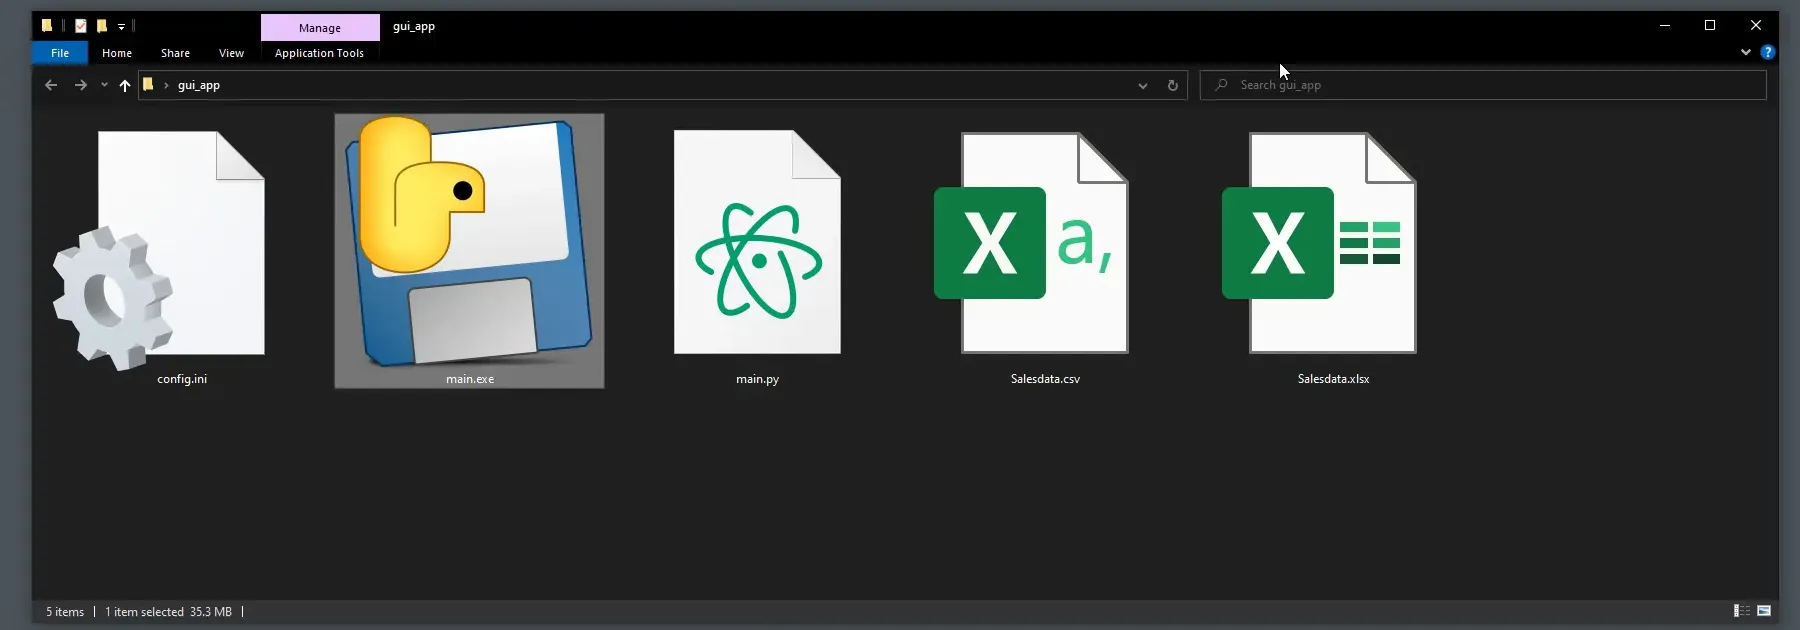Select the Salesdata.csv file icon
This screenshot has width=1800, height=630.
click(1040, 243)
